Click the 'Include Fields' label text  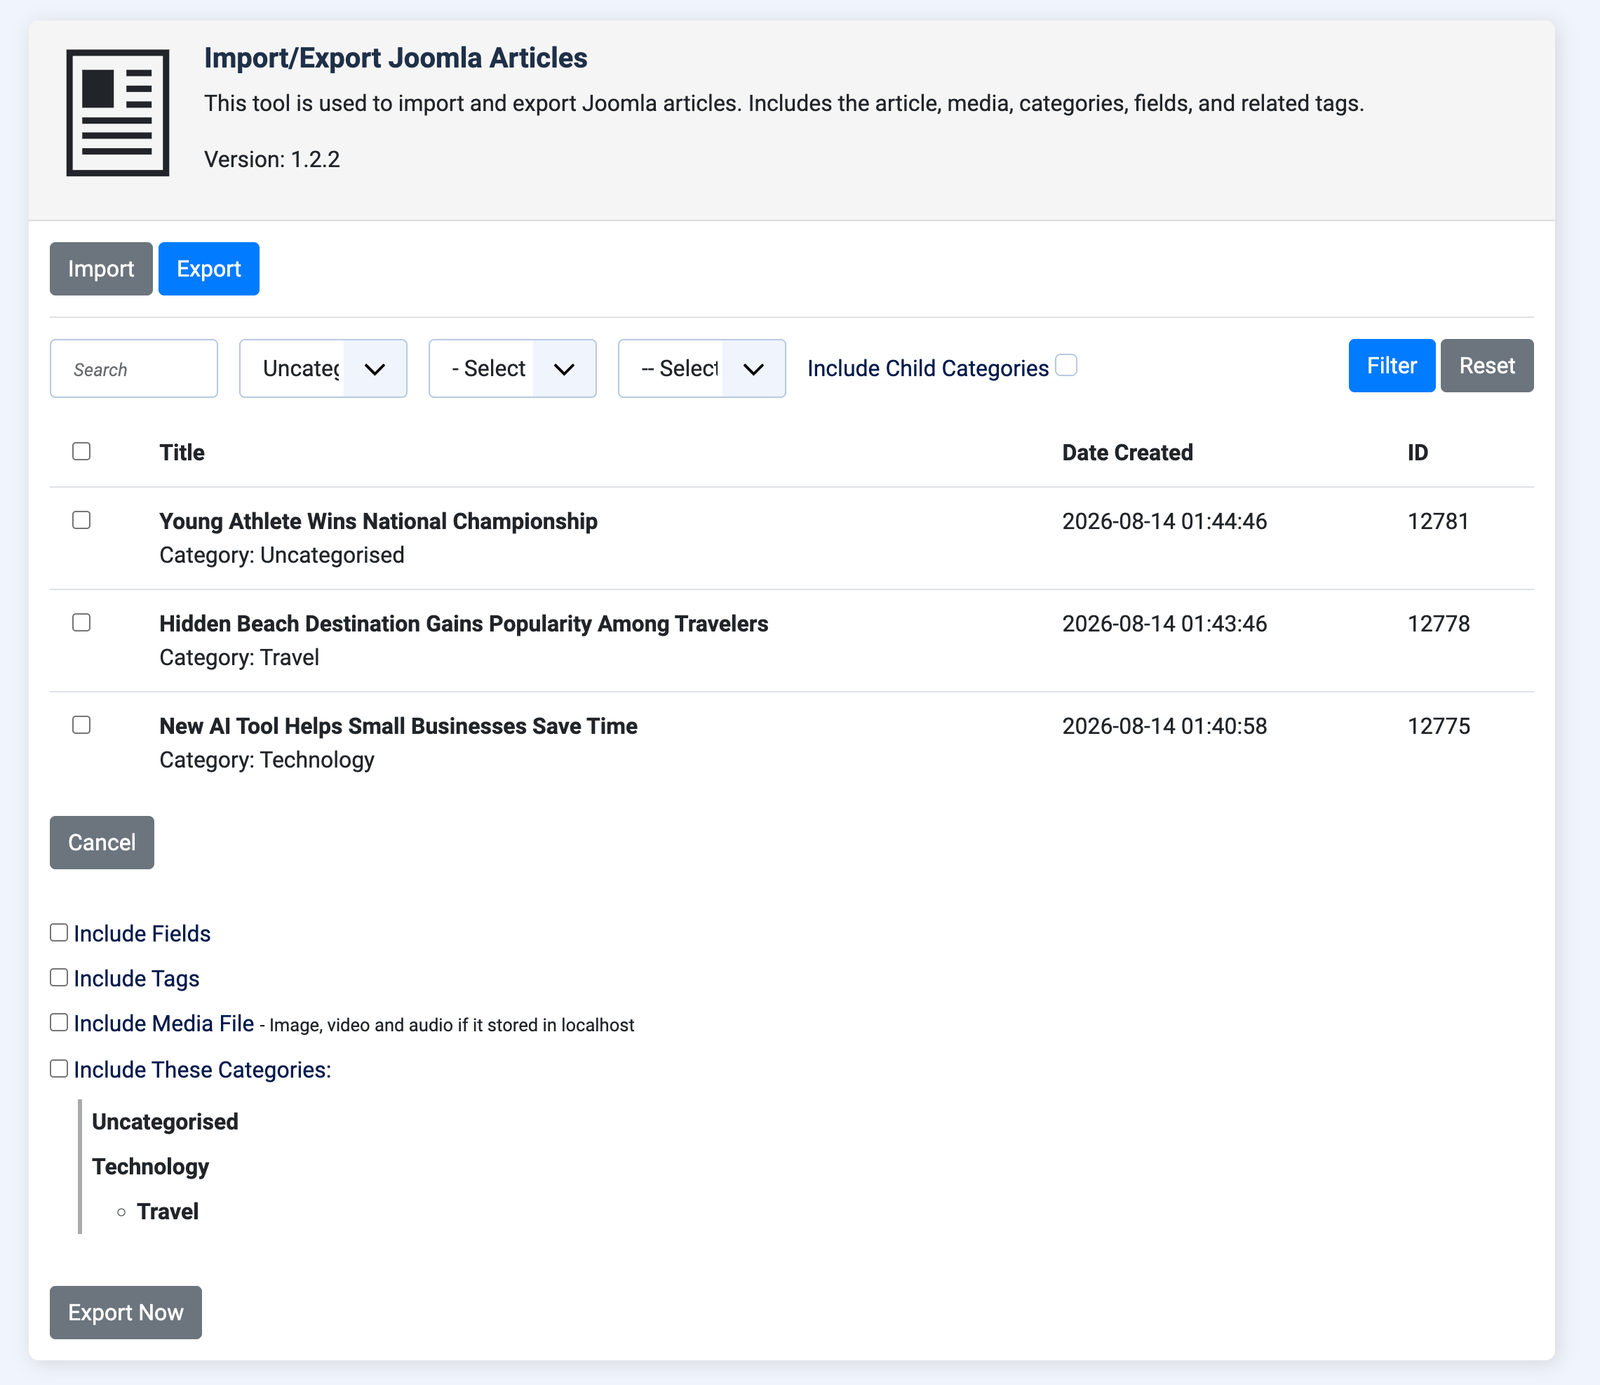142,934
